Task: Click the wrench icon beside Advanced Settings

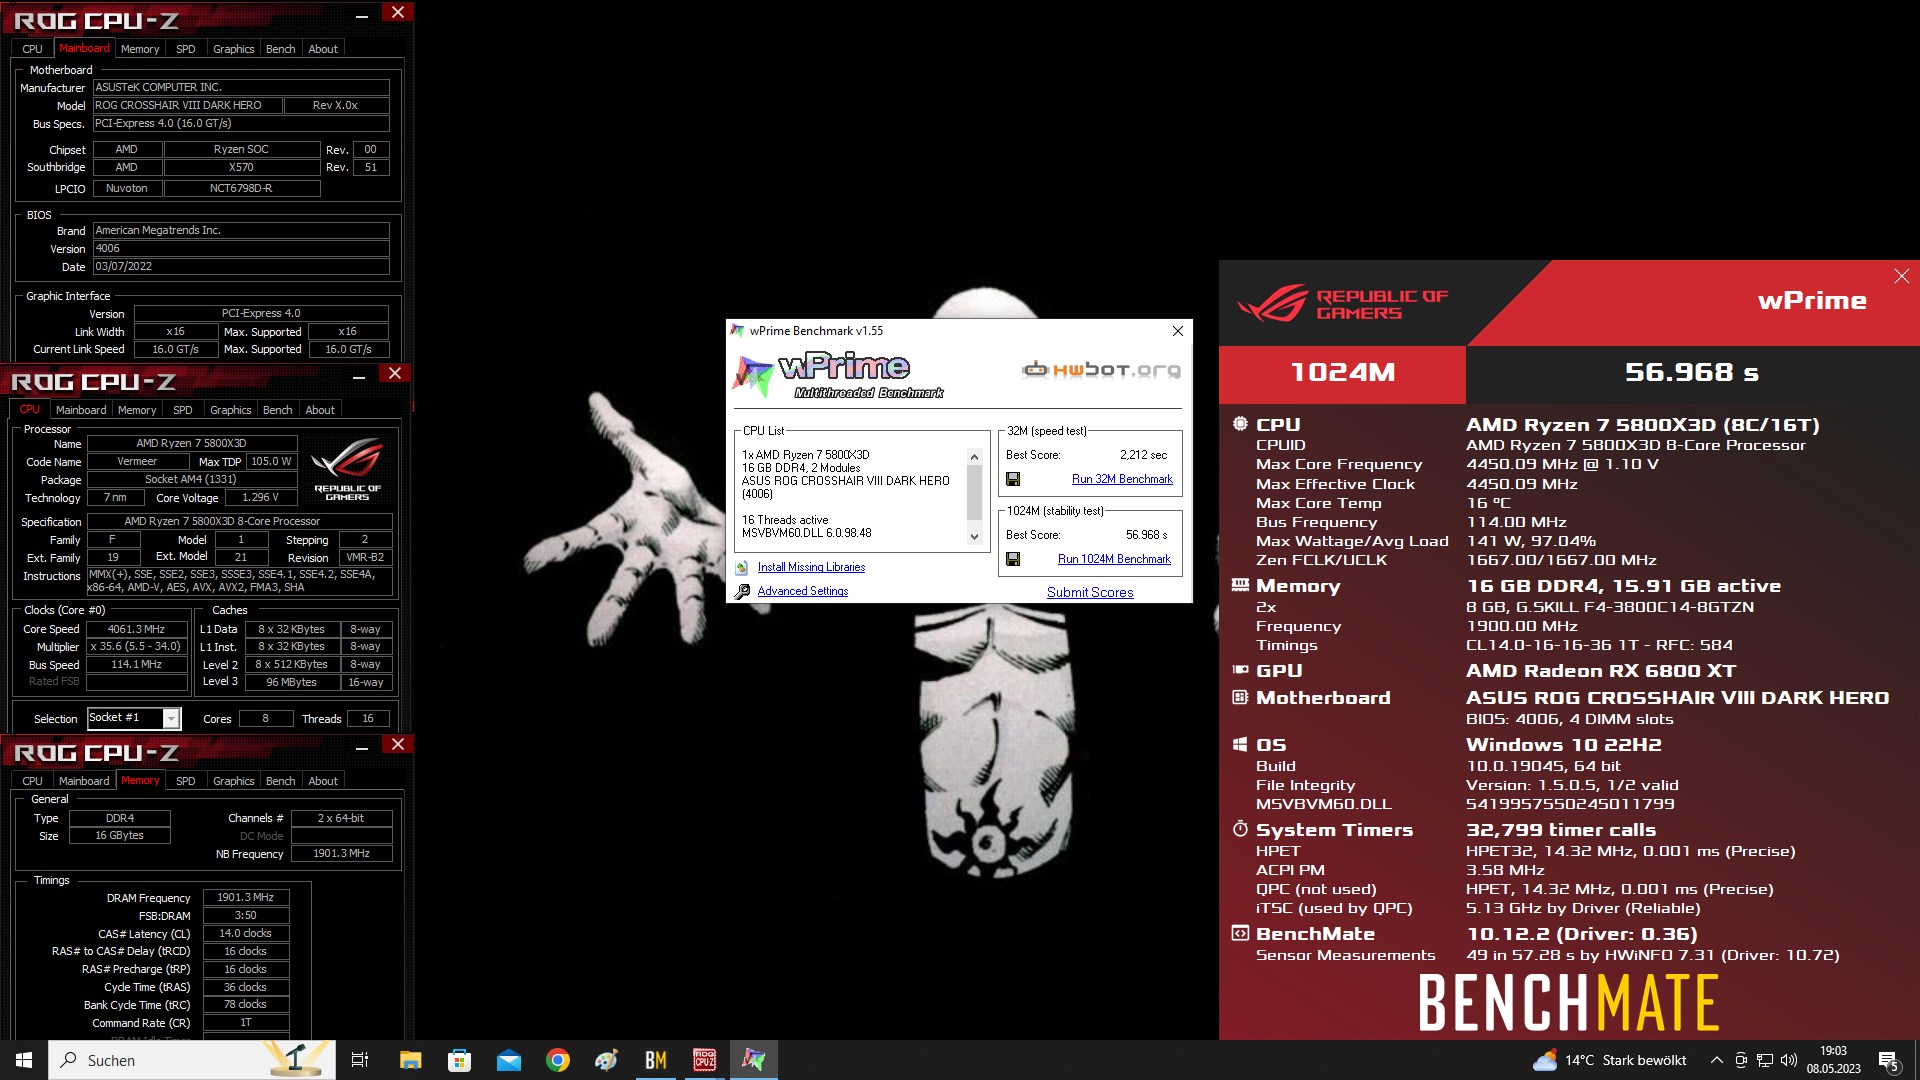Action: point(742,592)
